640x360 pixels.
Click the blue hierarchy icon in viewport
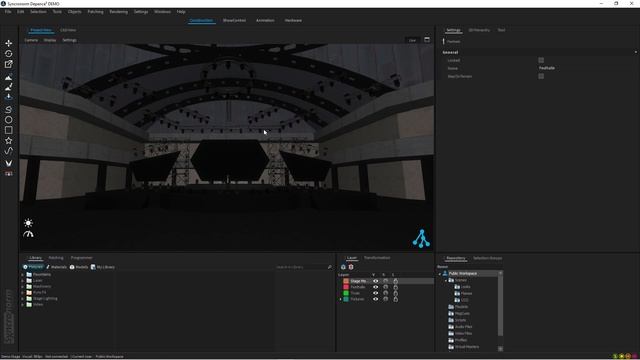421,239
